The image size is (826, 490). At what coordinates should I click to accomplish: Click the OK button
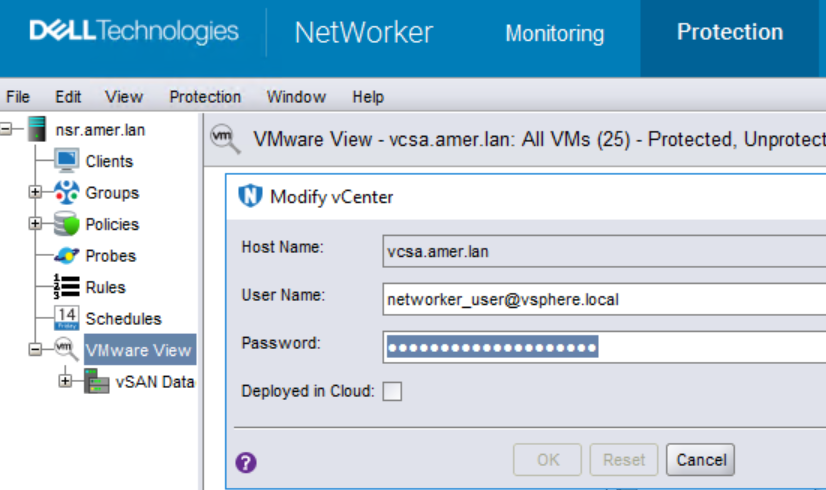tap(547, 460)
